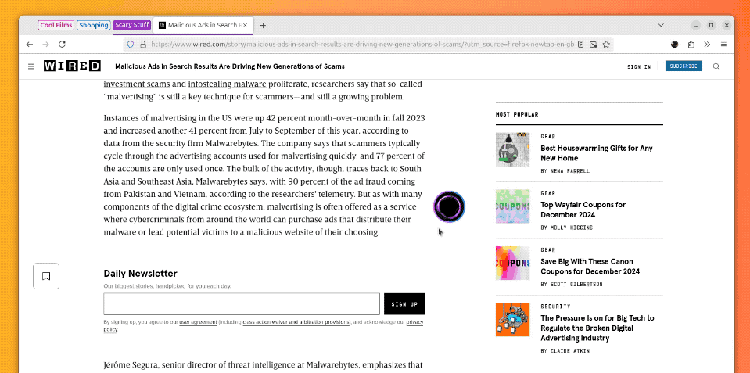Click the Housewarming Gifts article thumbnail
750x373 pixels.
512,149
